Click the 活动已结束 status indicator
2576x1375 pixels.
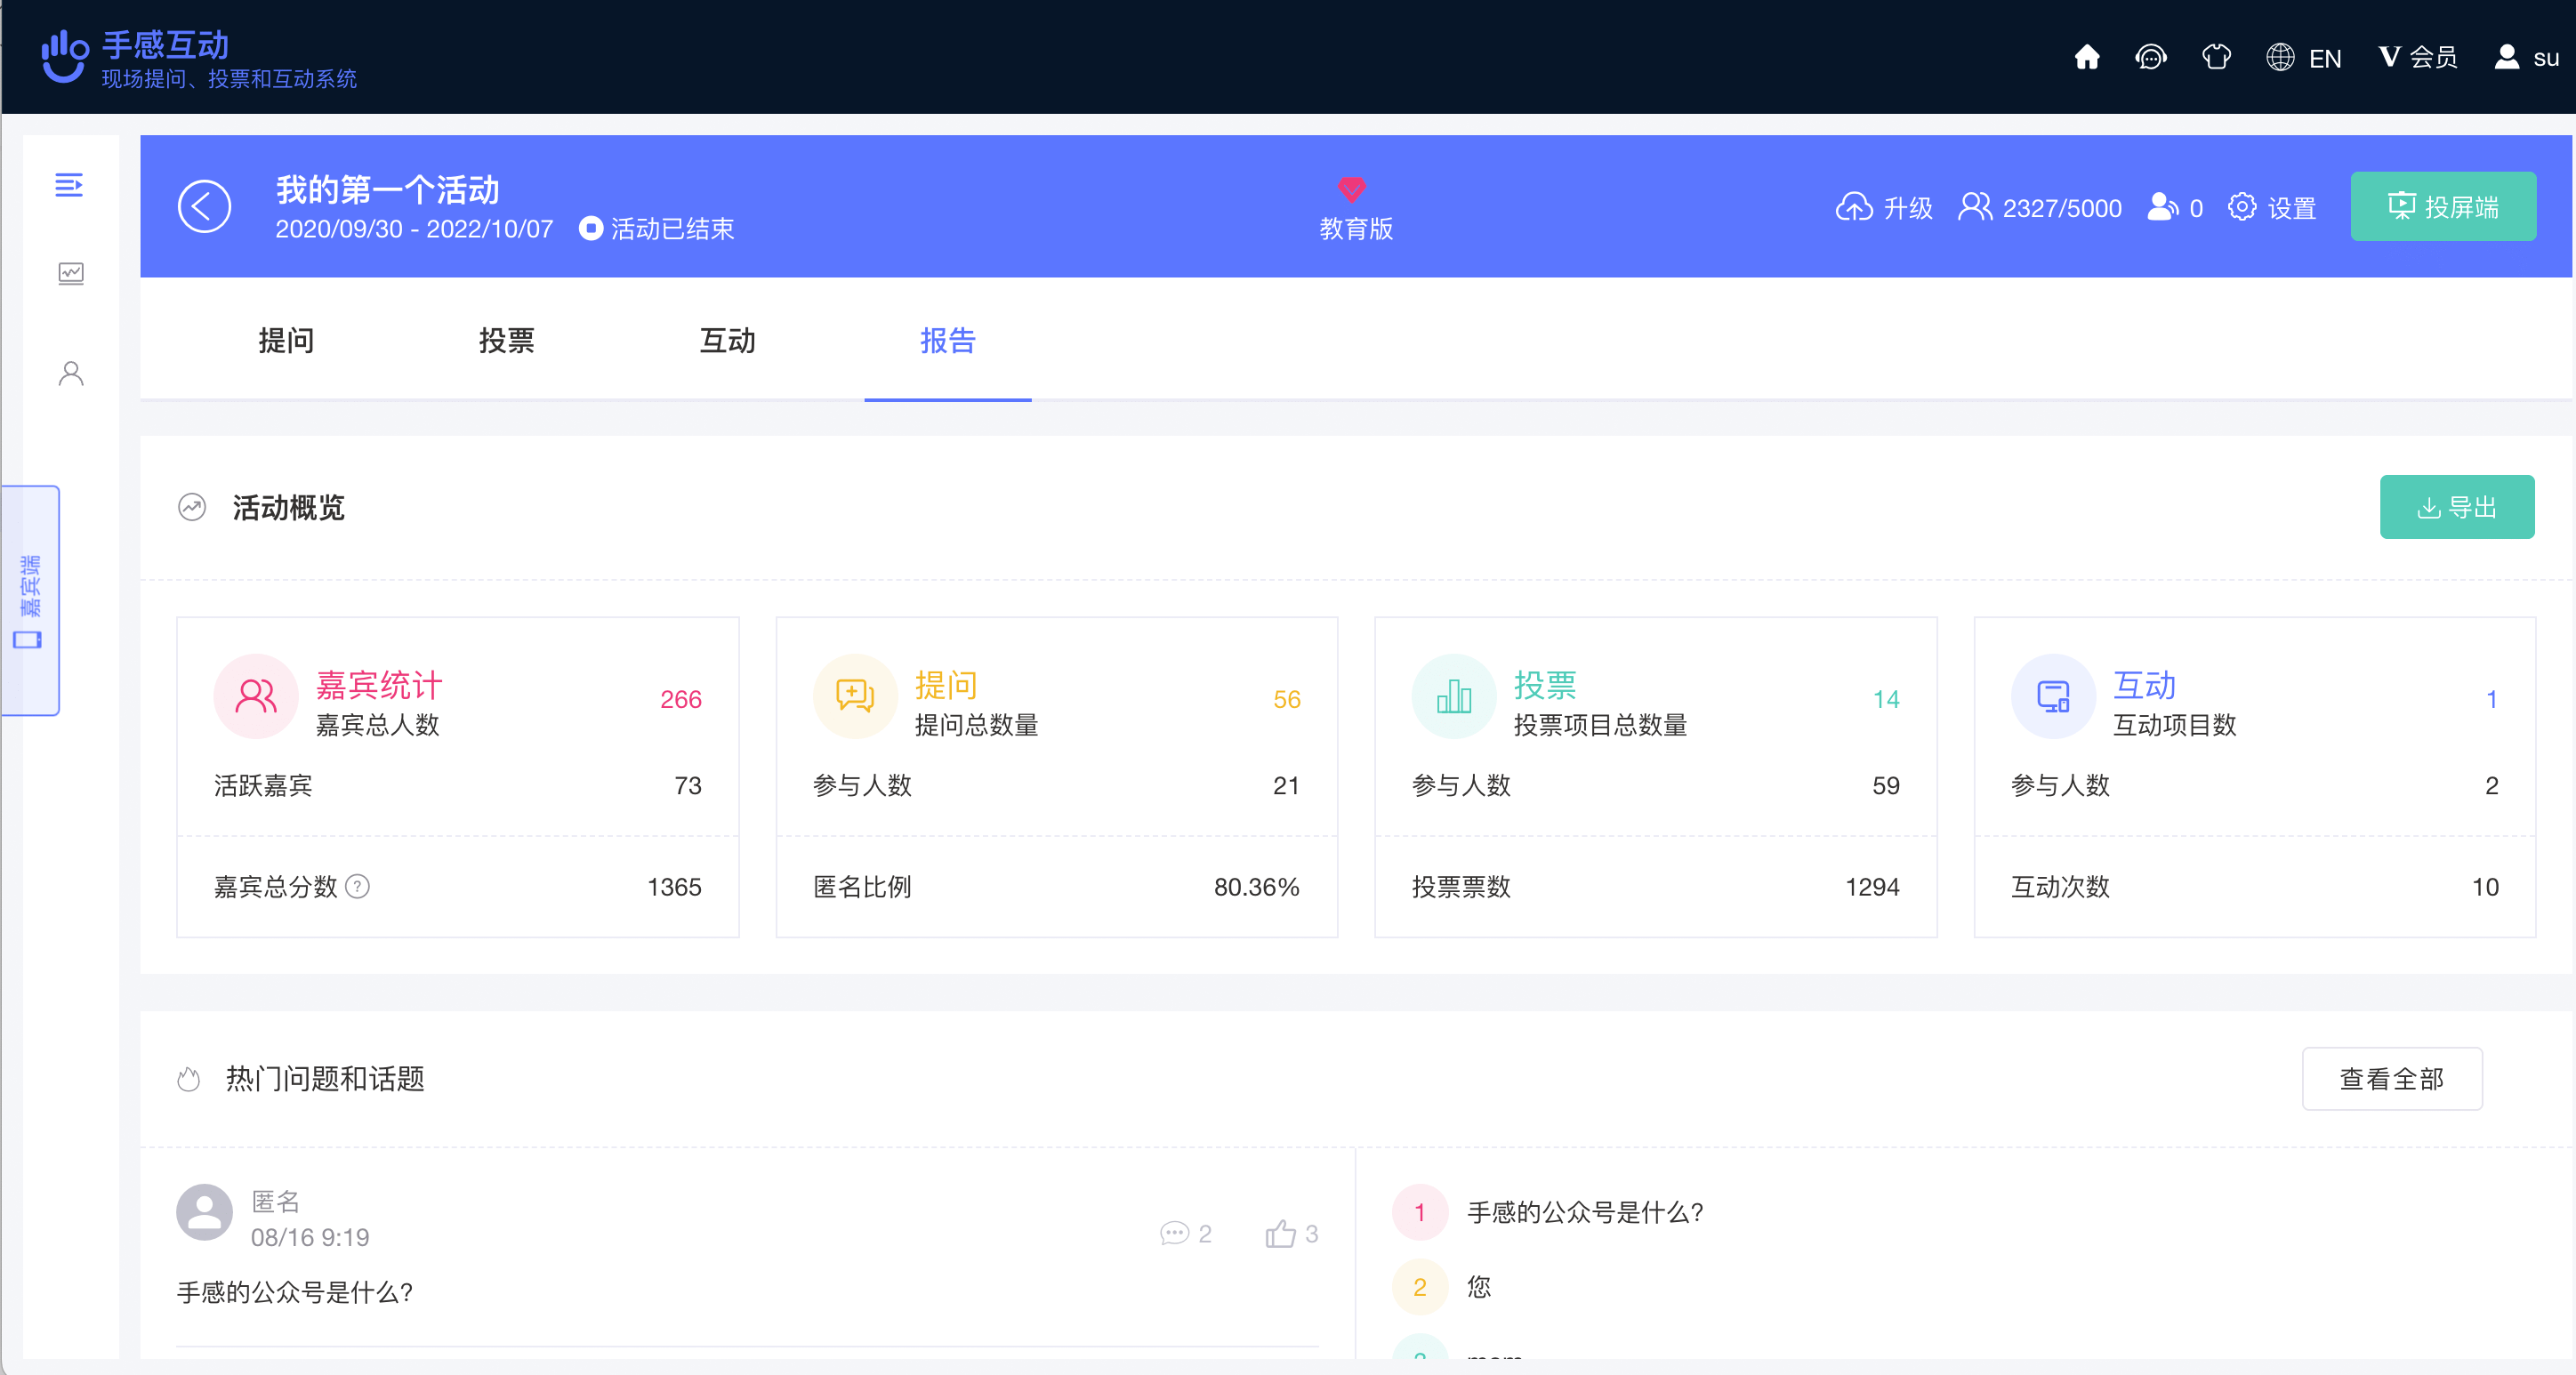pos(656,229)
